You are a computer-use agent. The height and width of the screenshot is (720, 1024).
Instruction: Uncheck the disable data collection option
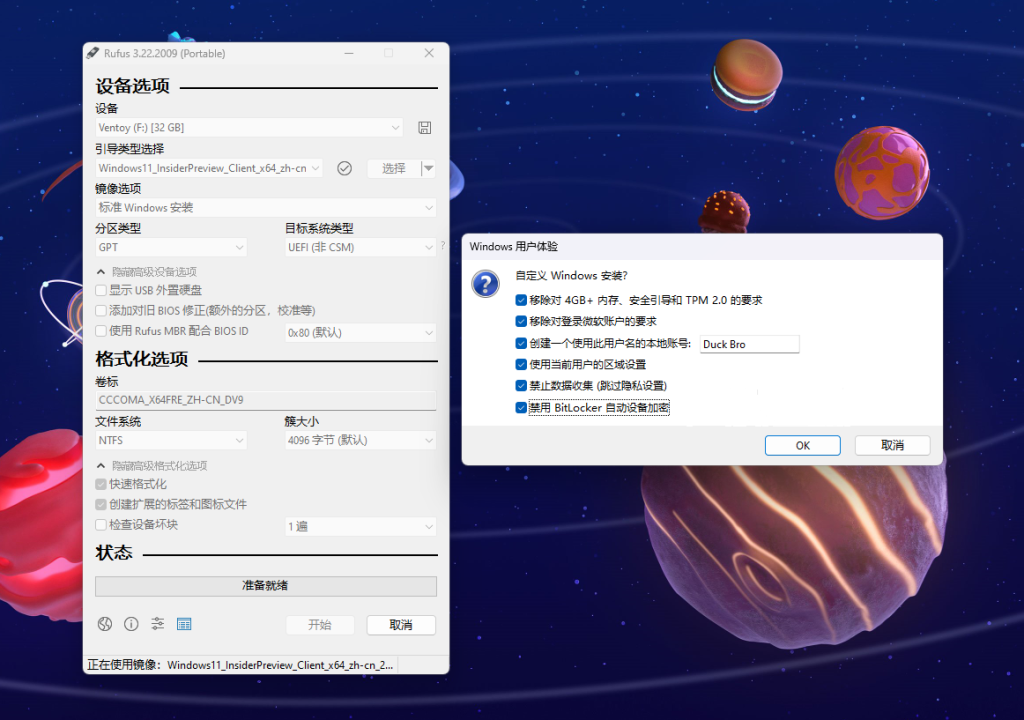click(521, 386)
